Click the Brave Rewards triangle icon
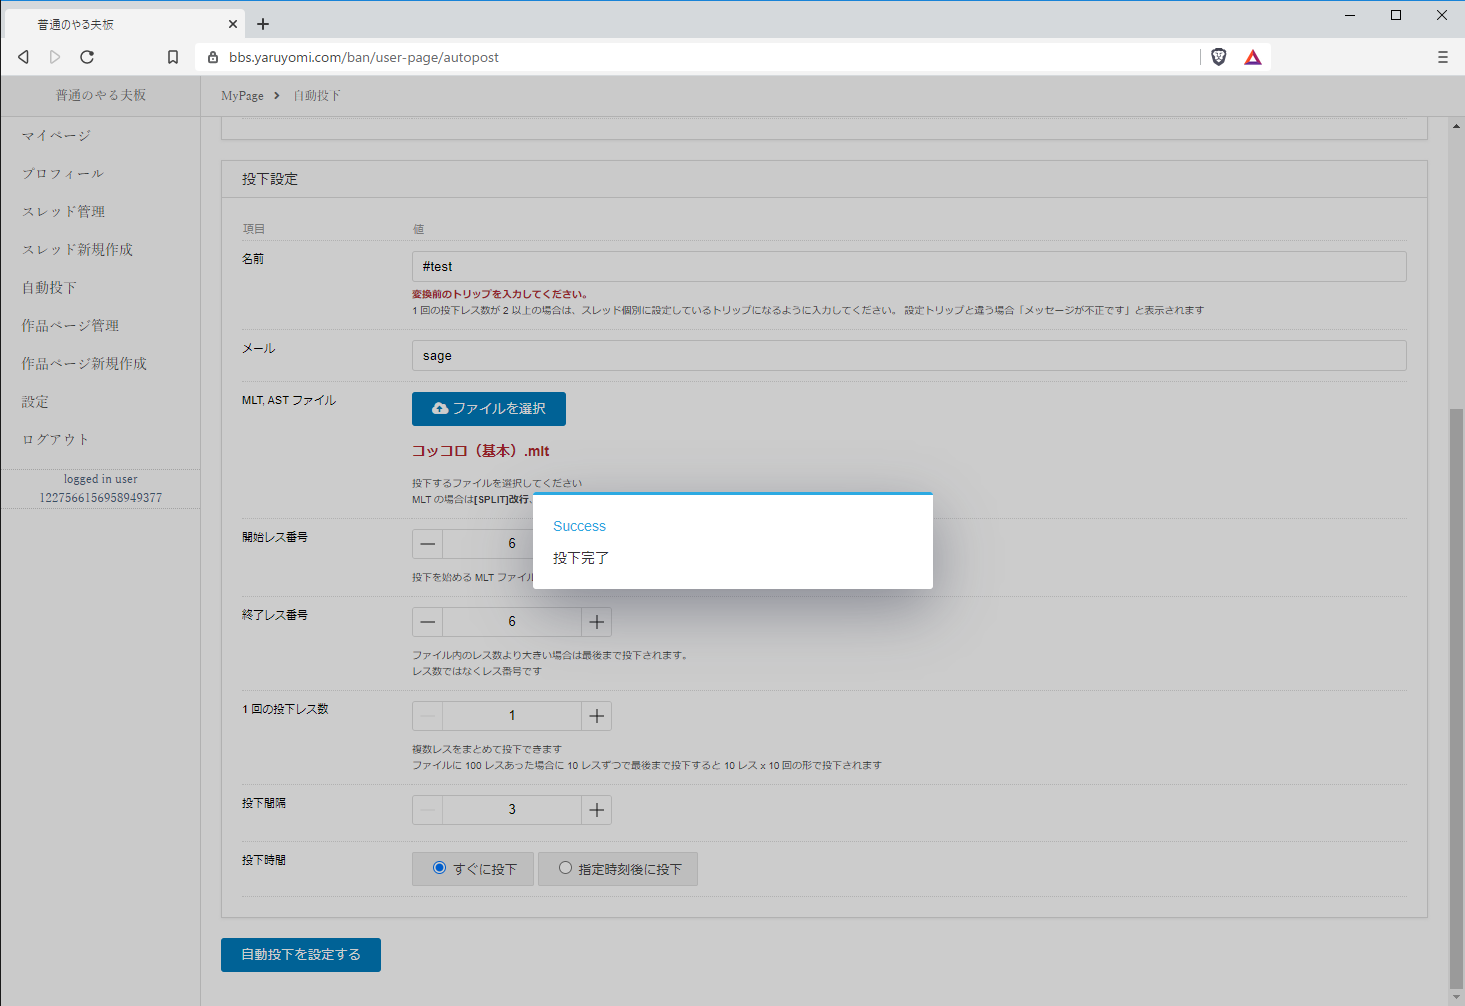1465x1006 pixels. pyautogui.click(x=1252, y=57)
